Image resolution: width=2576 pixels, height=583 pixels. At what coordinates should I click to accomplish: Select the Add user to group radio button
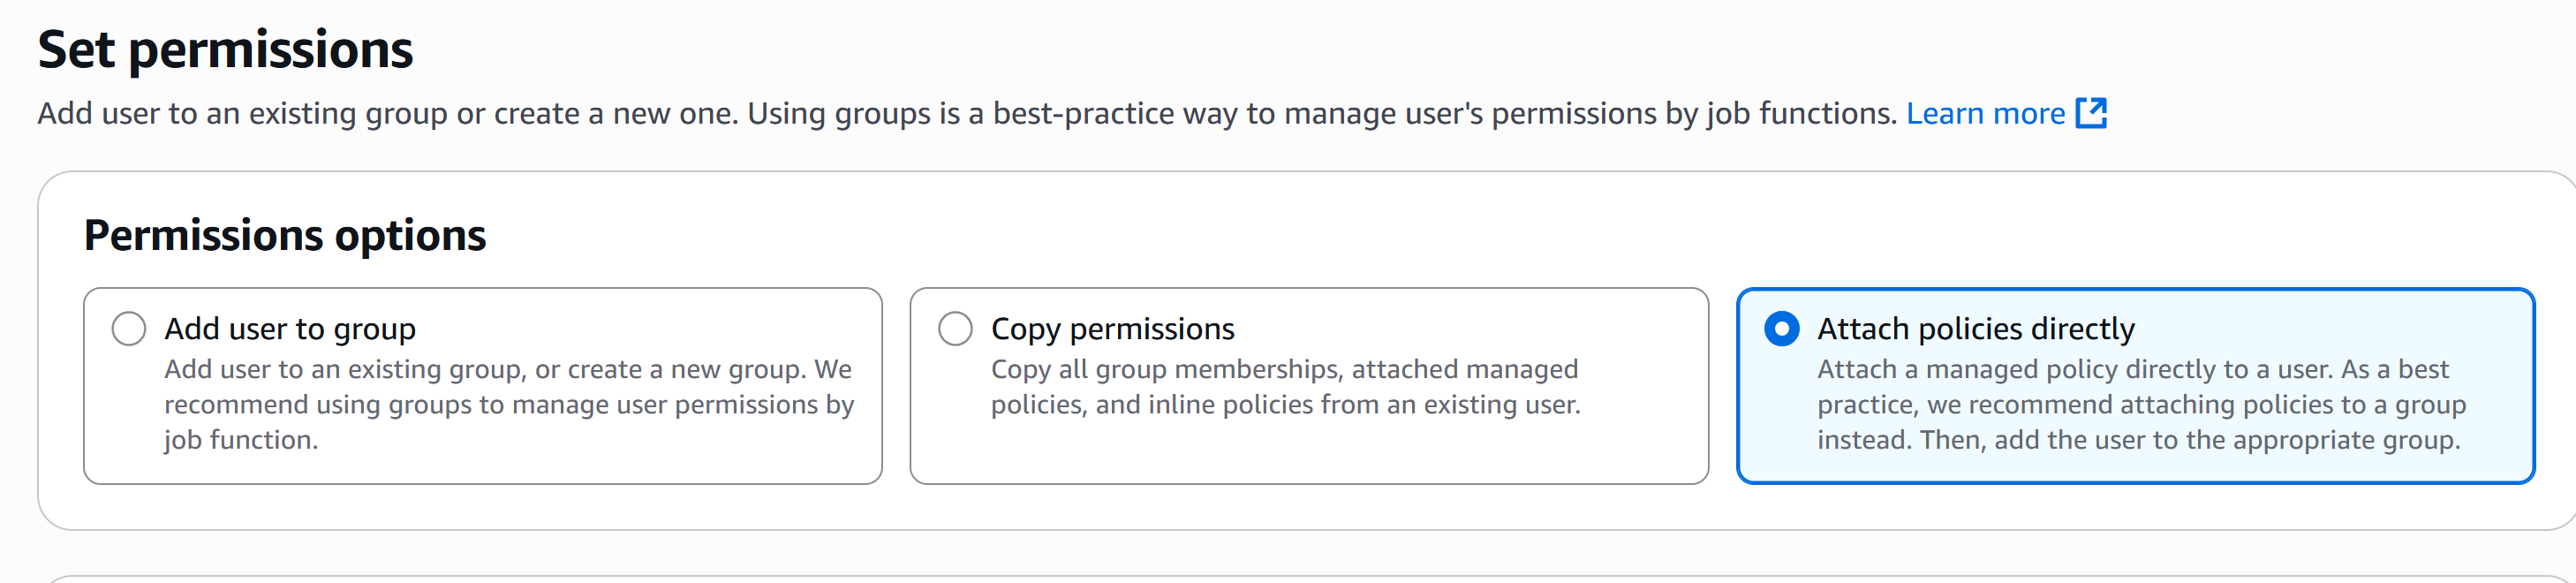point(129,328)
